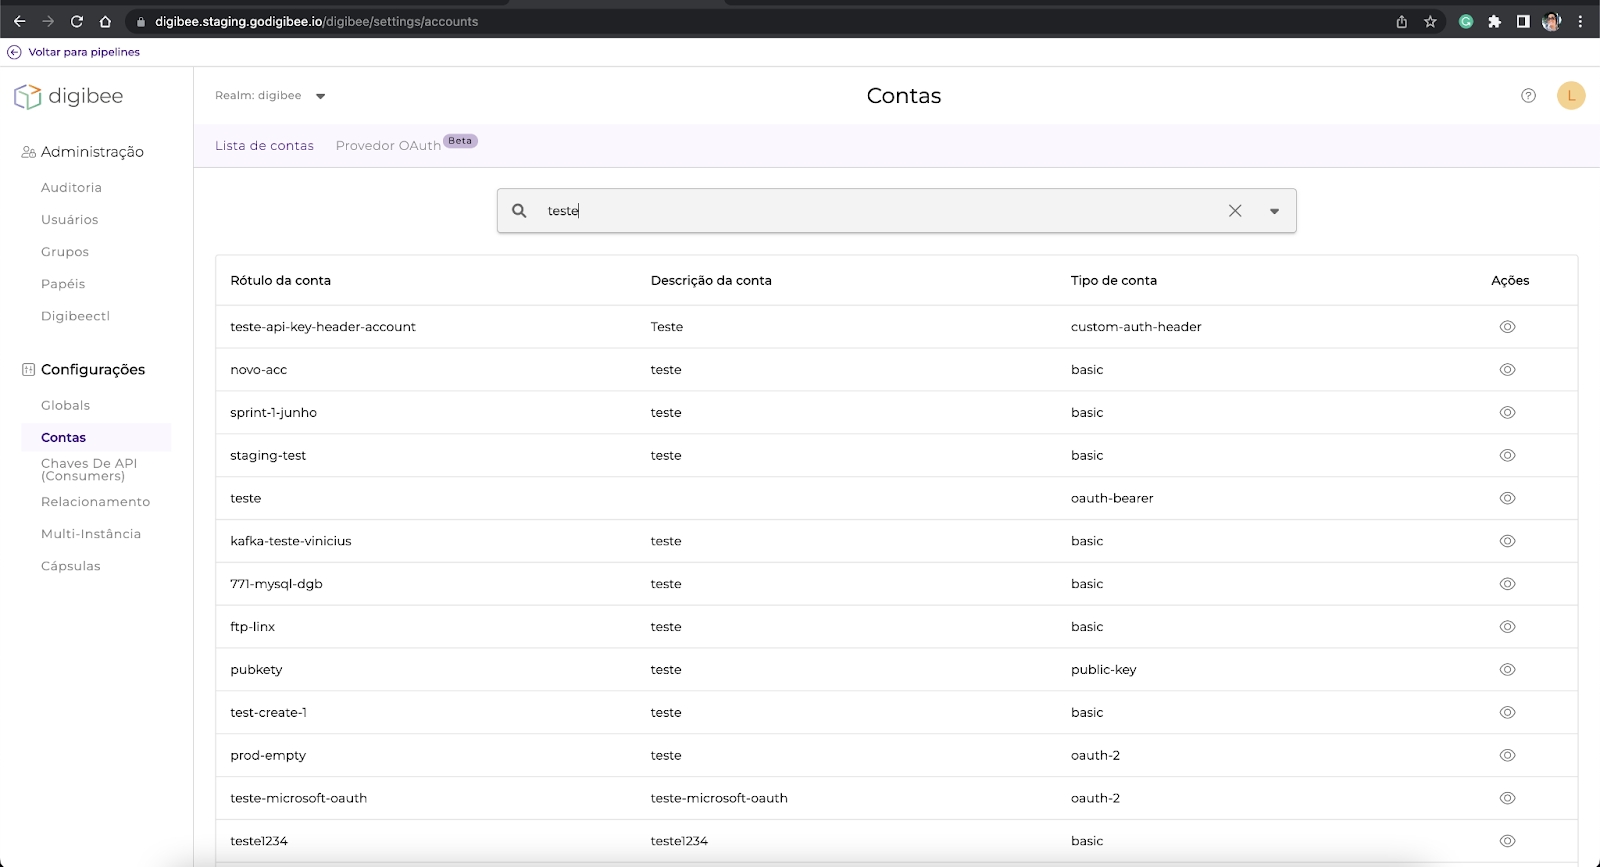Open the help question mark icon

click(x=1528, y=96)
